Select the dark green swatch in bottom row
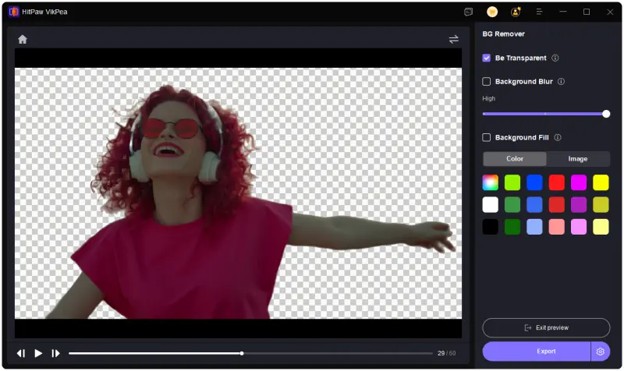The height and width of the screenshot is (371, 624). point(513,227)
